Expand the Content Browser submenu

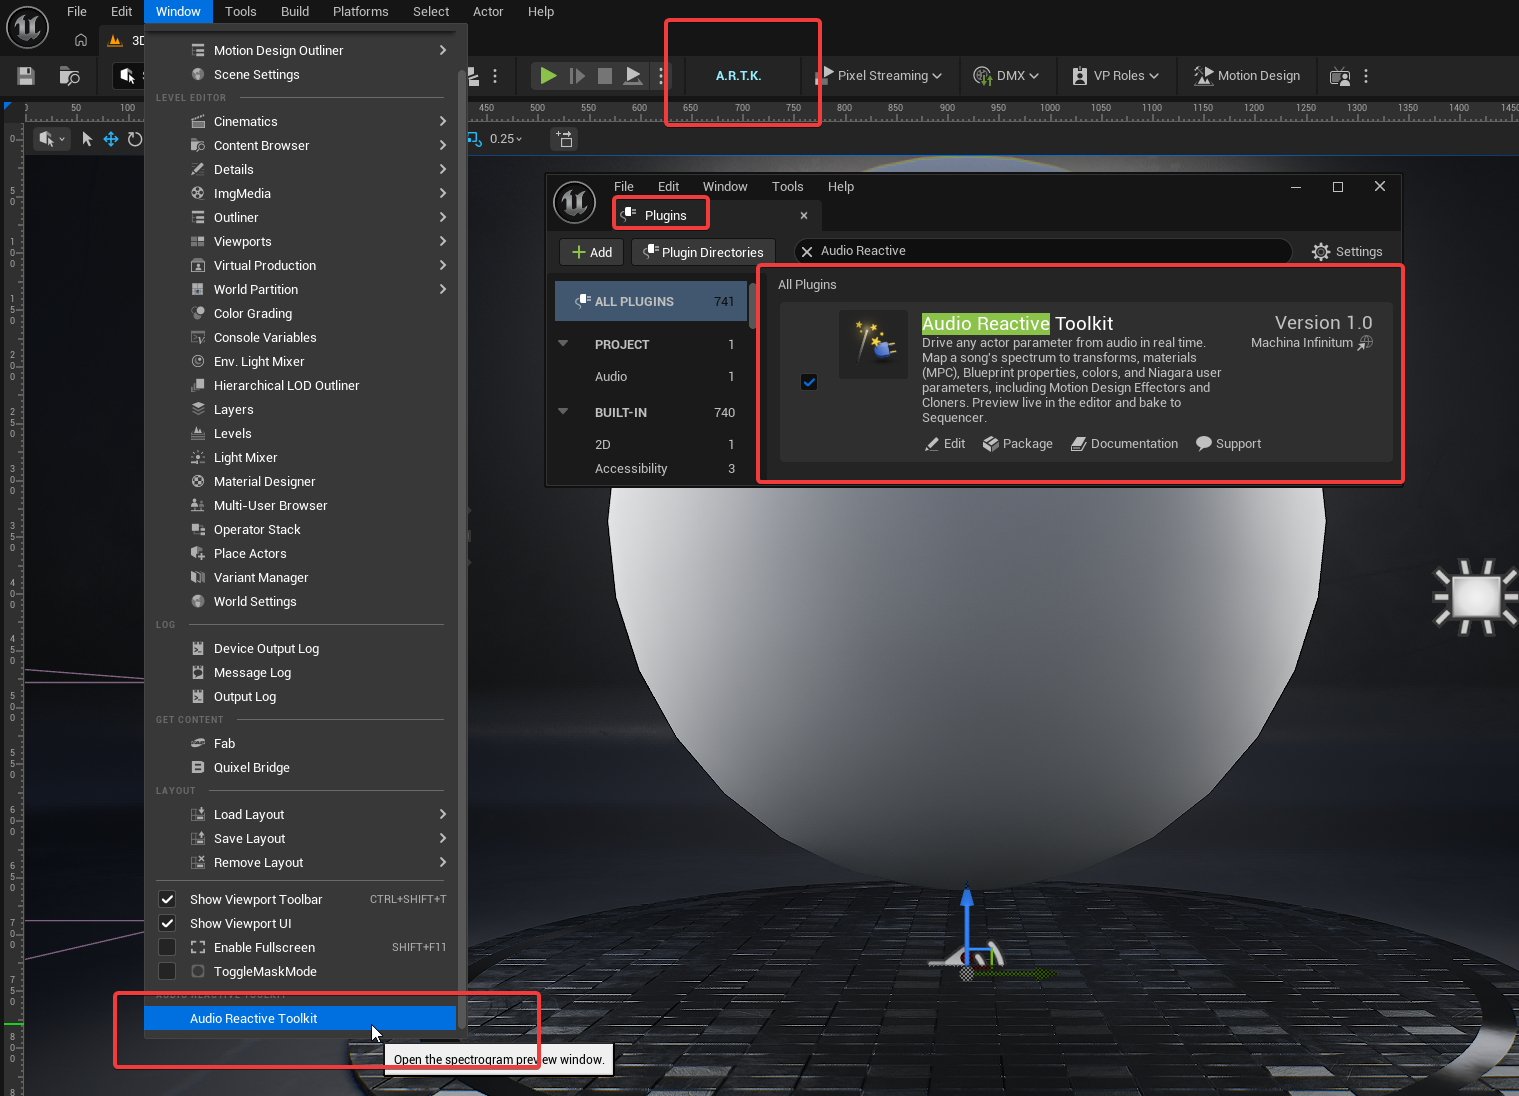click(300, 145)
